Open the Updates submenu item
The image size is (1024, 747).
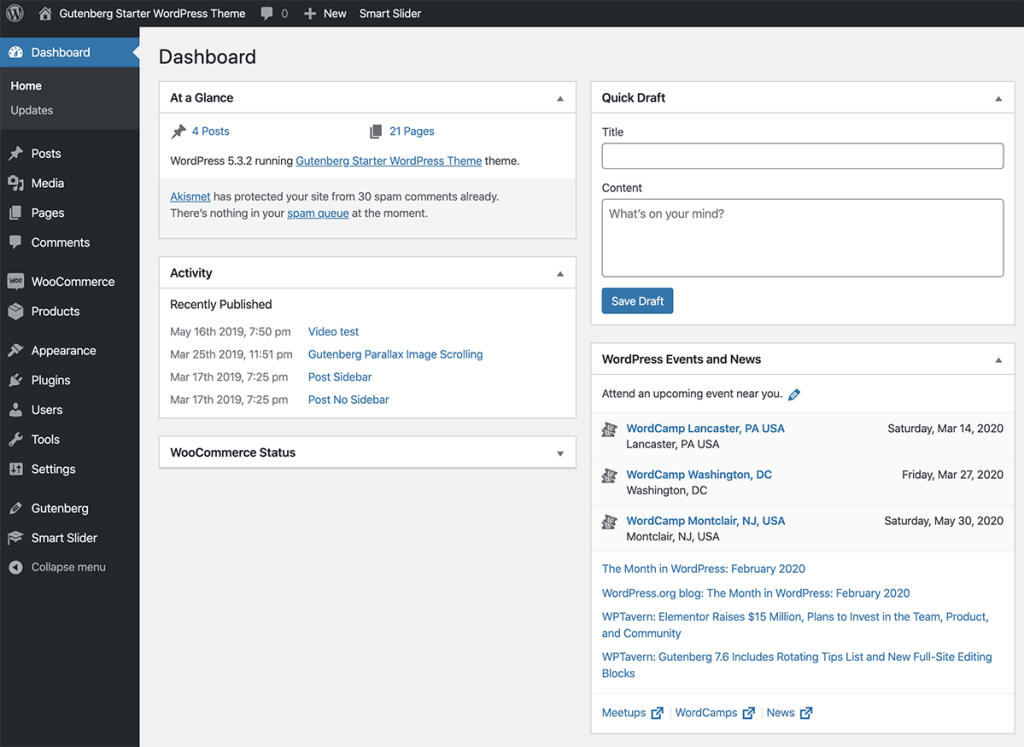click(x=31, y=110)
